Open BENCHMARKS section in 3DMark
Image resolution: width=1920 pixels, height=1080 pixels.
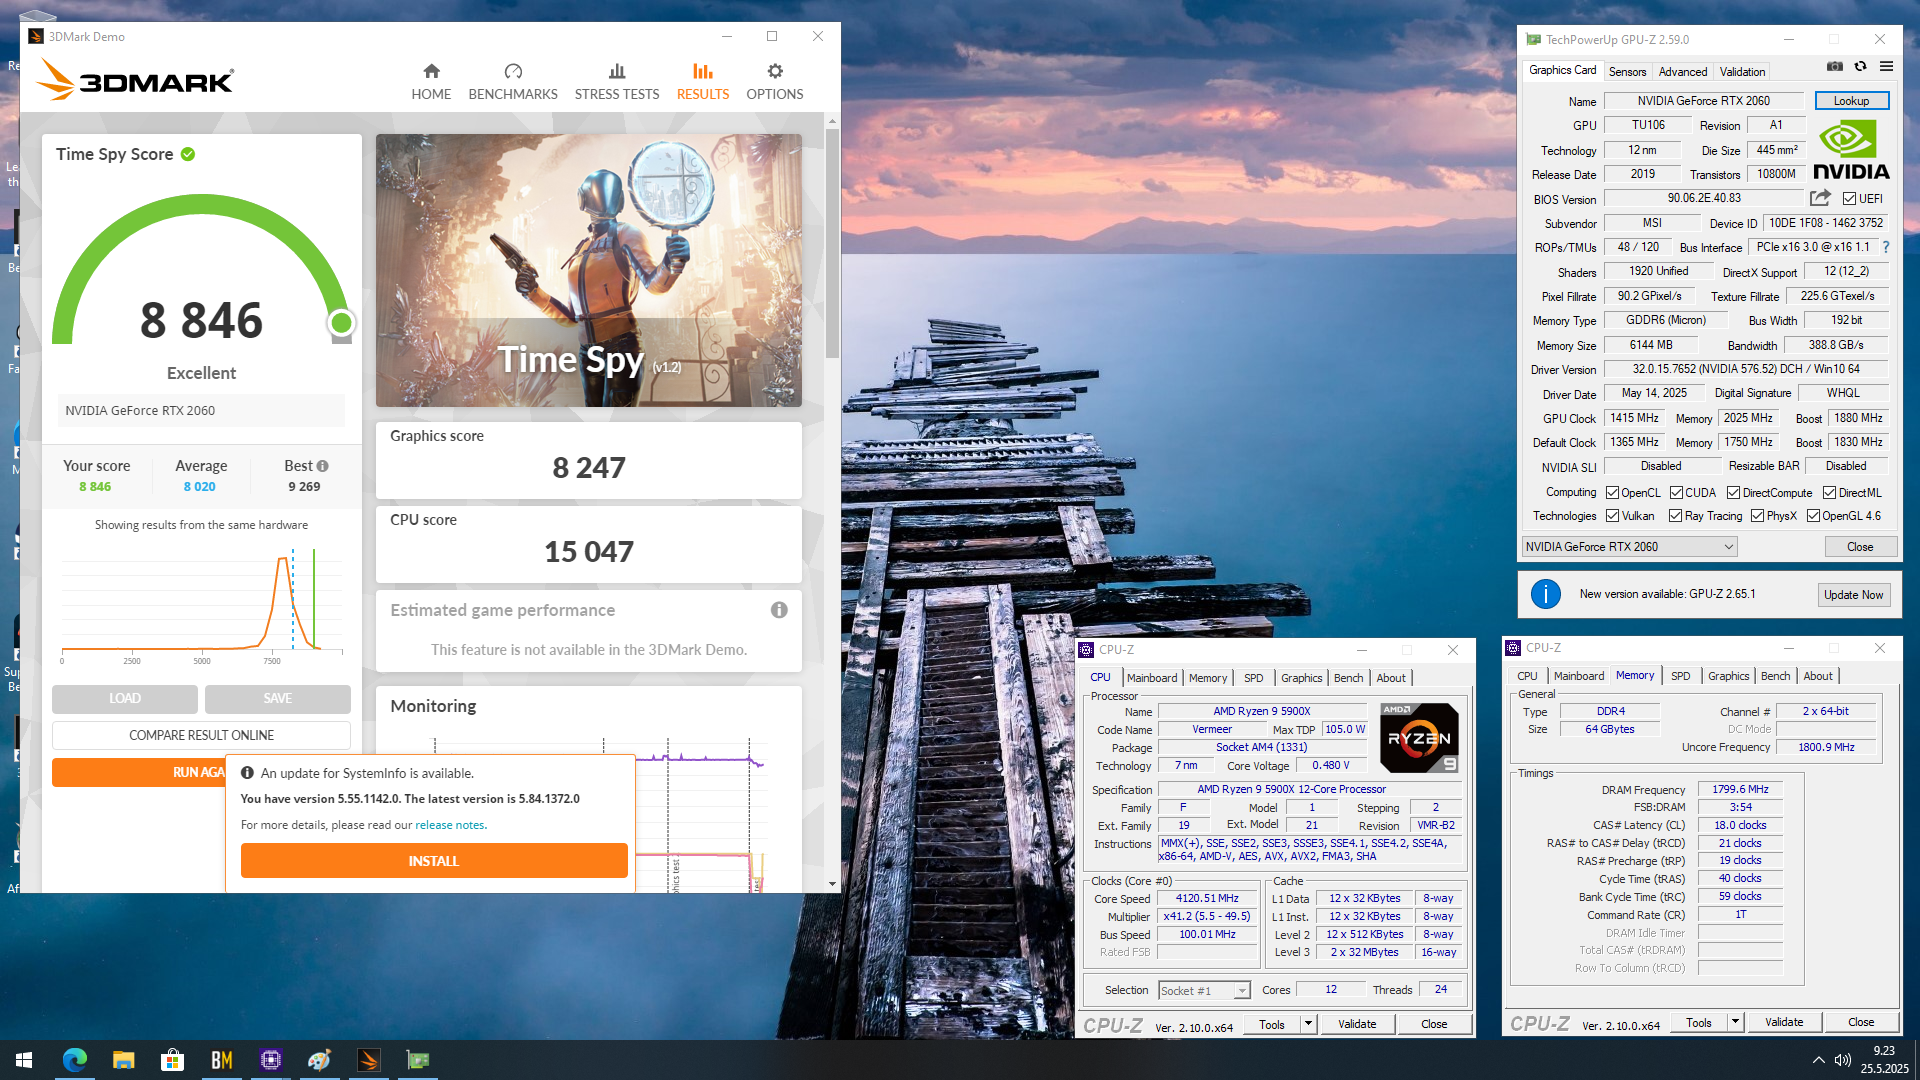[x=513, y=82]
